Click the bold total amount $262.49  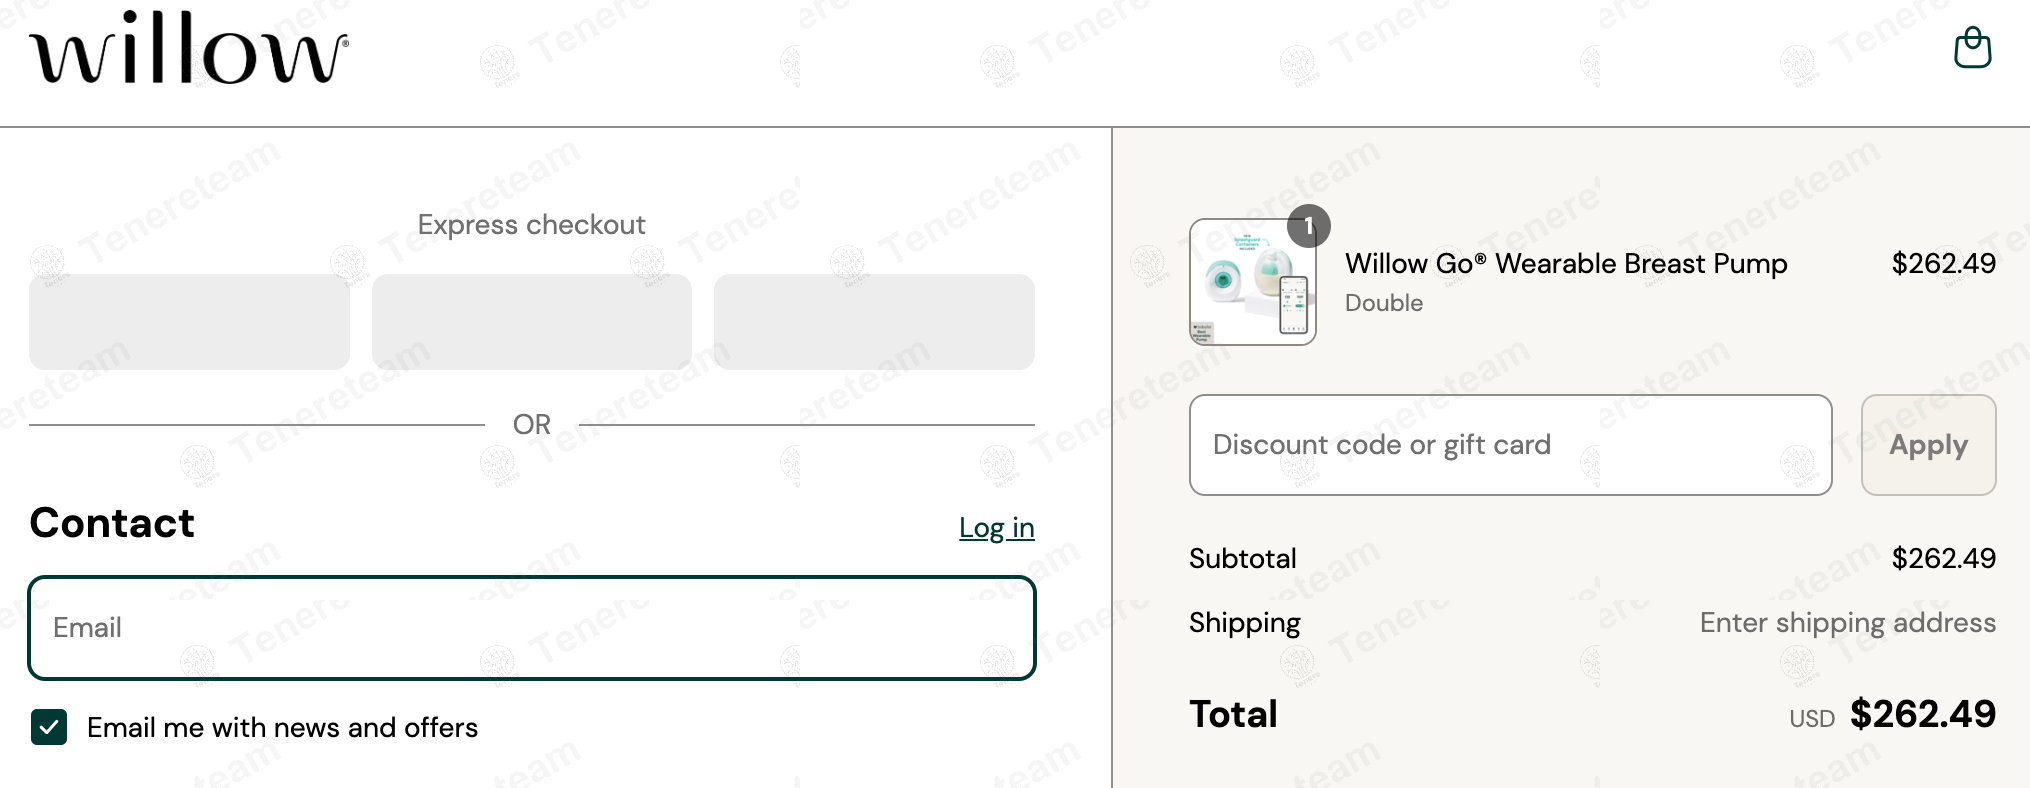click(1922, 714)
